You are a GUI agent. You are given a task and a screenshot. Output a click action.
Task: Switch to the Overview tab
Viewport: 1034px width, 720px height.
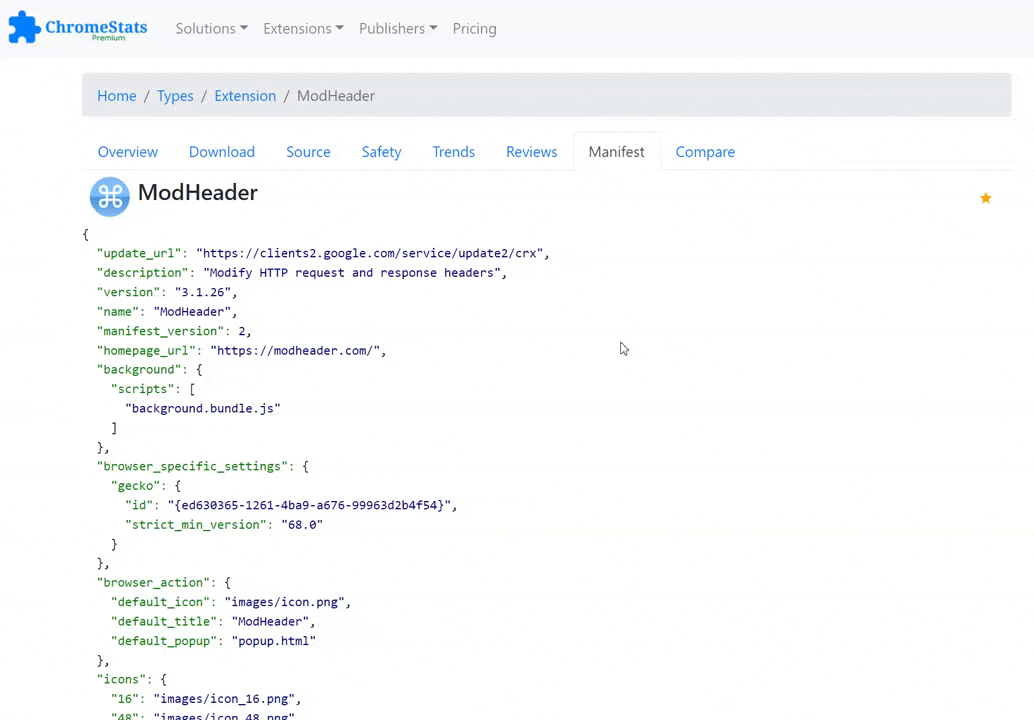128,152
